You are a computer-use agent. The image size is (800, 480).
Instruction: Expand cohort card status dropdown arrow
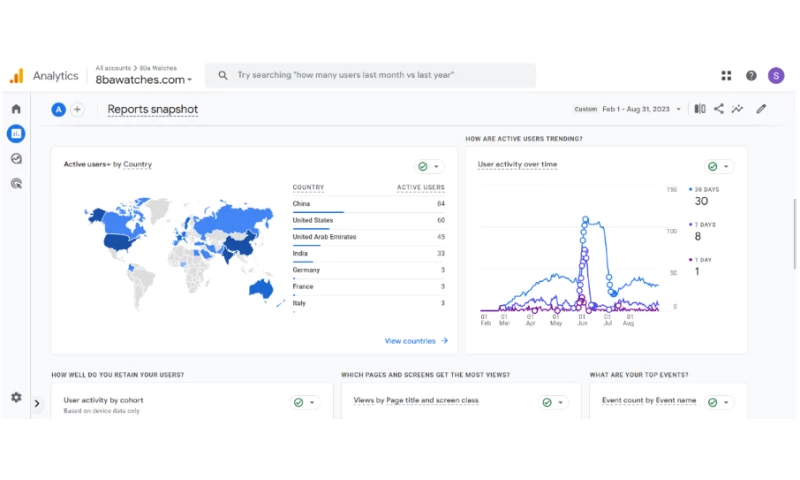312,402
